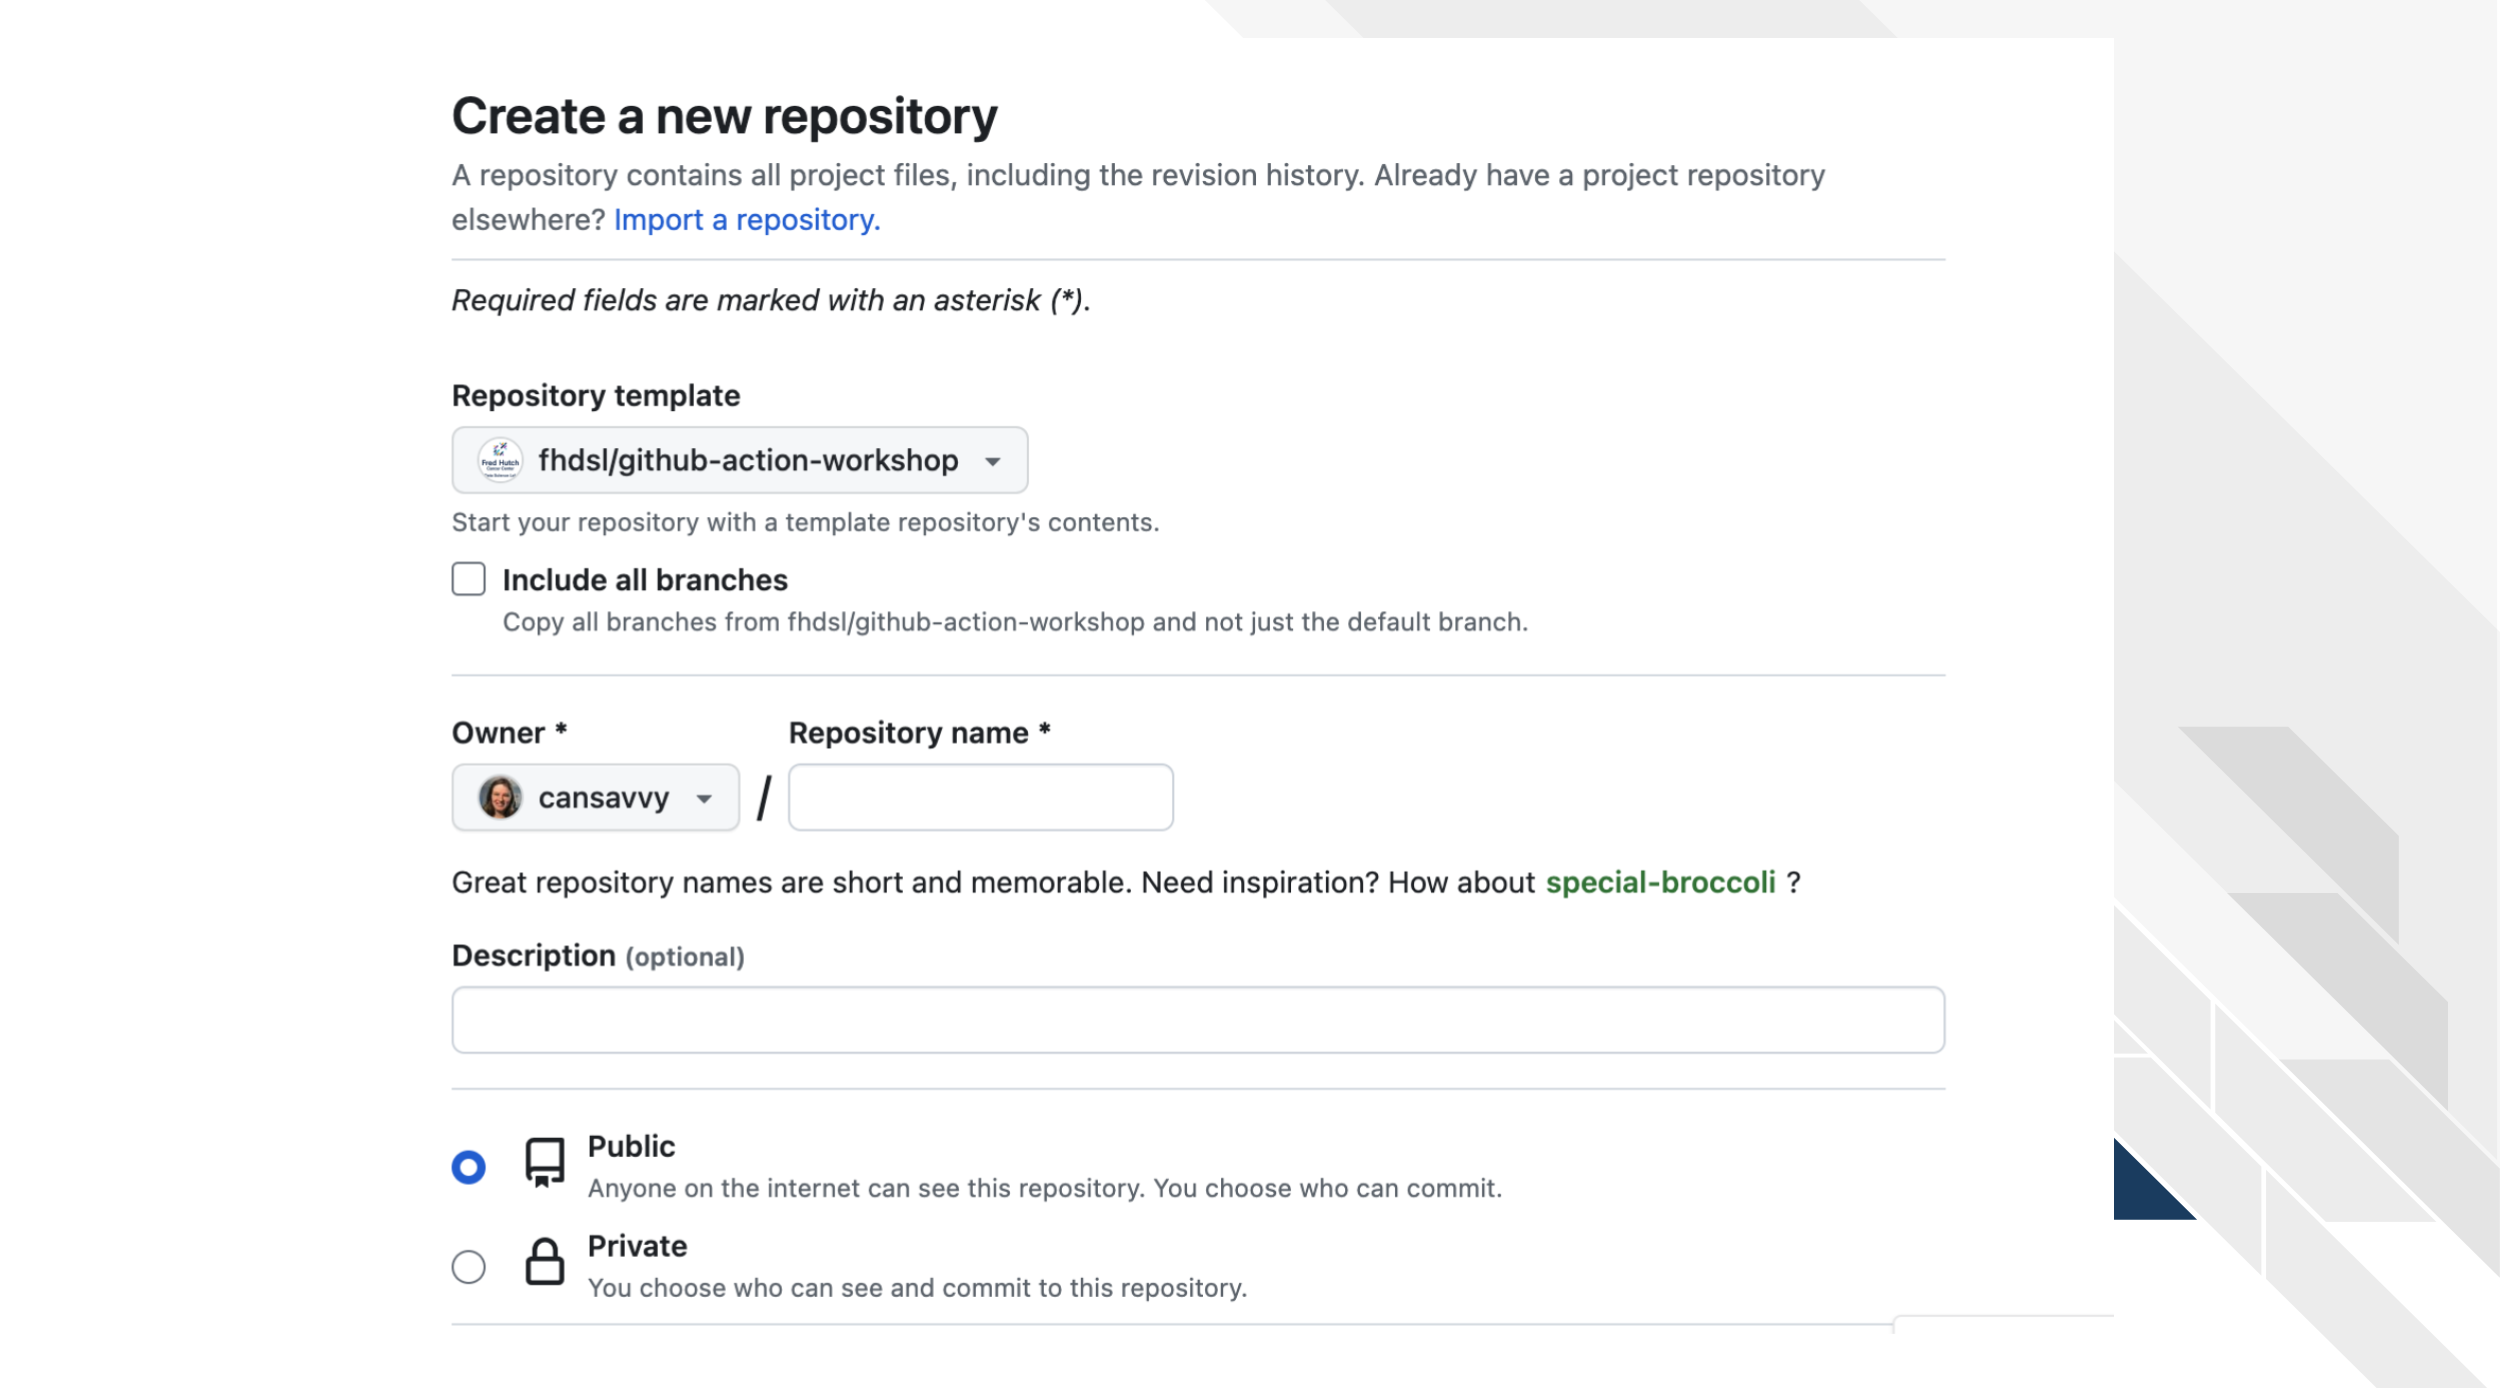The height and width of the screenshot is (1388, 2500).
Task: Click the Create a new repository heading
Action: click(724, 116)
